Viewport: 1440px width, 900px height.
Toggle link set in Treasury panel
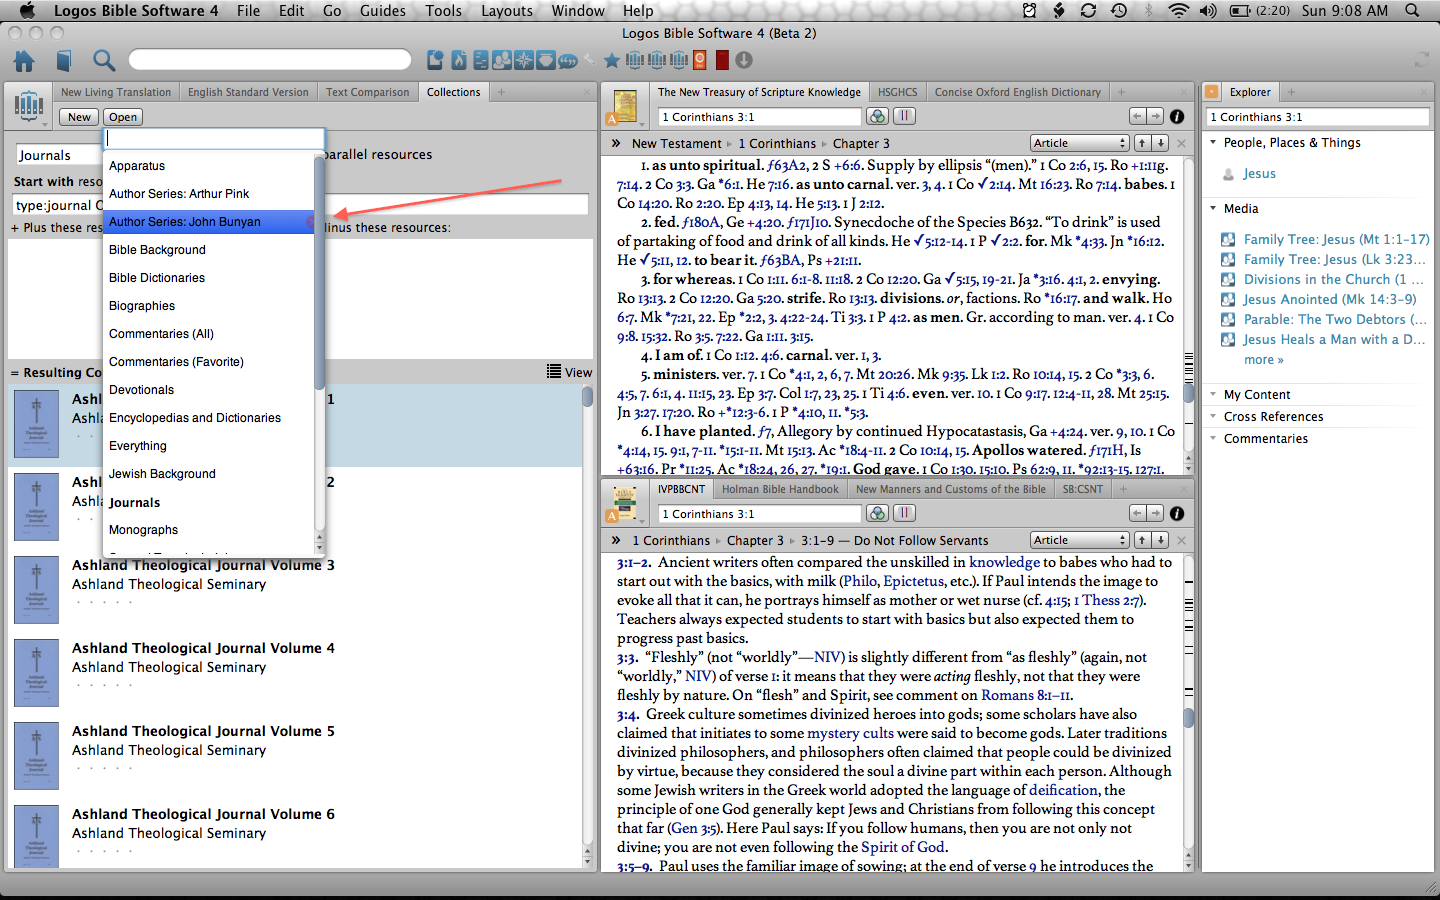click(x=877, y=116)
